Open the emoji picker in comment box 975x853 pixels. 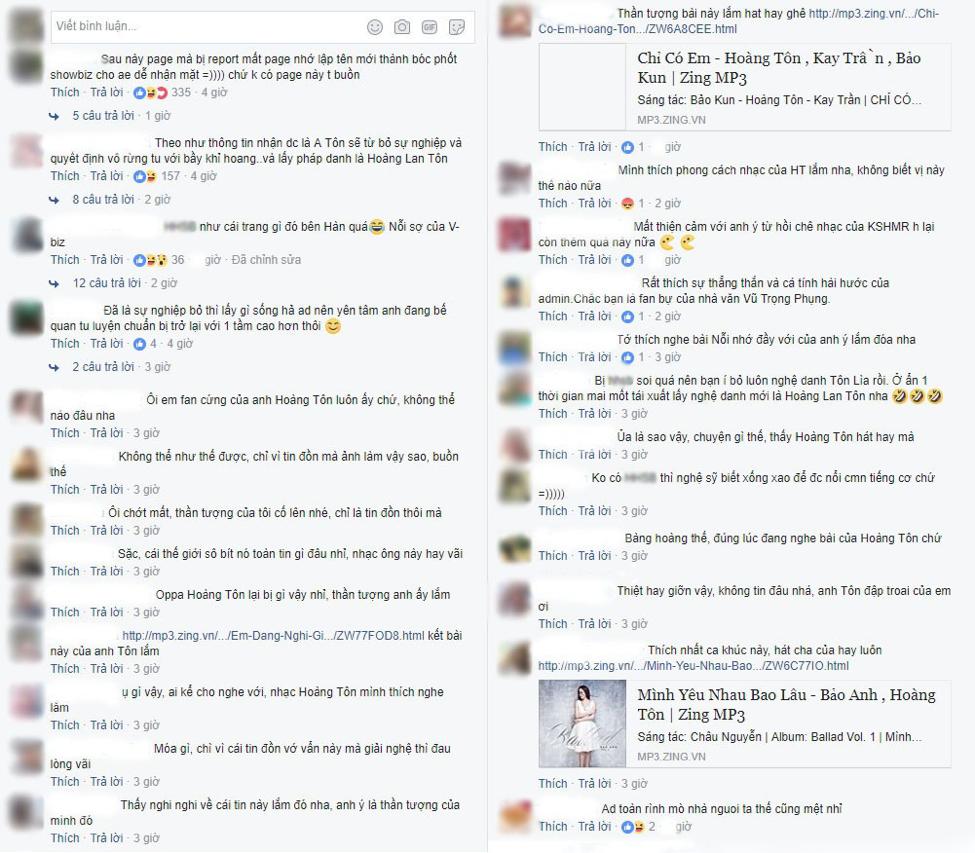tap(375, 27)
